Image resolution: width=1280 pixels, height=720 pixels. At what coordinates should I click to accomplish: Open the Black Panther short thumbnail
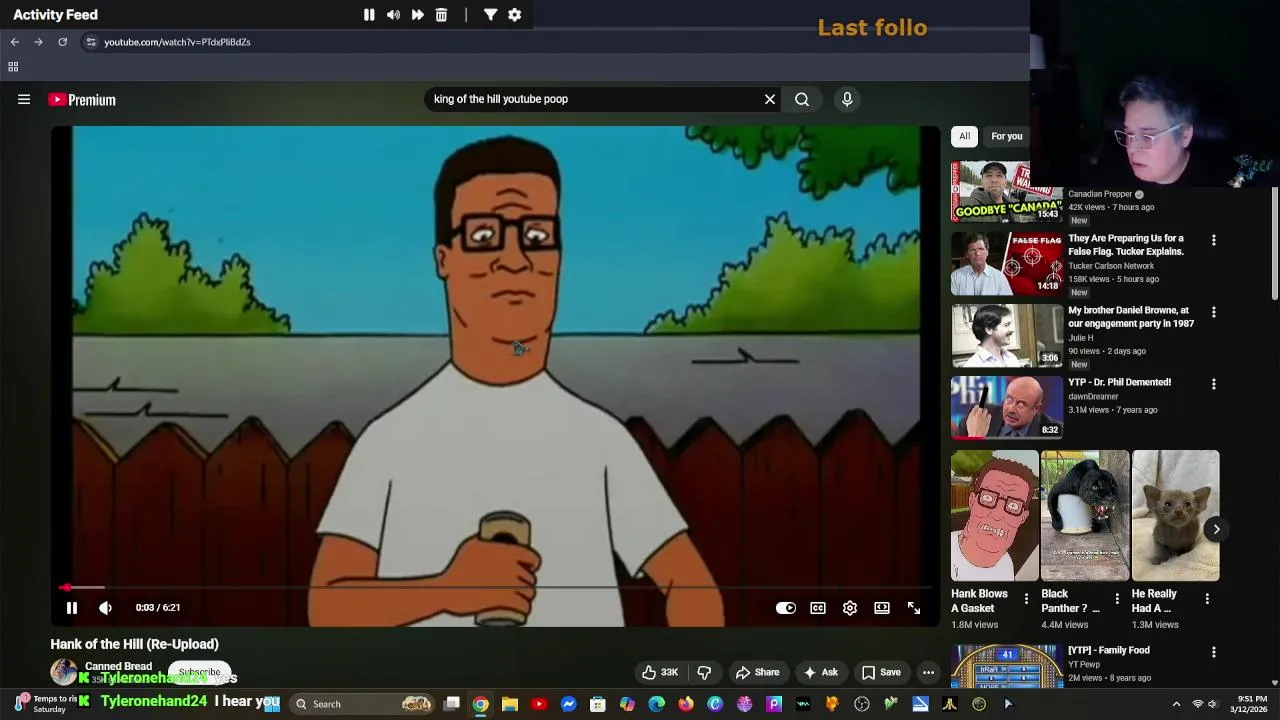[x=1085, y=516]
